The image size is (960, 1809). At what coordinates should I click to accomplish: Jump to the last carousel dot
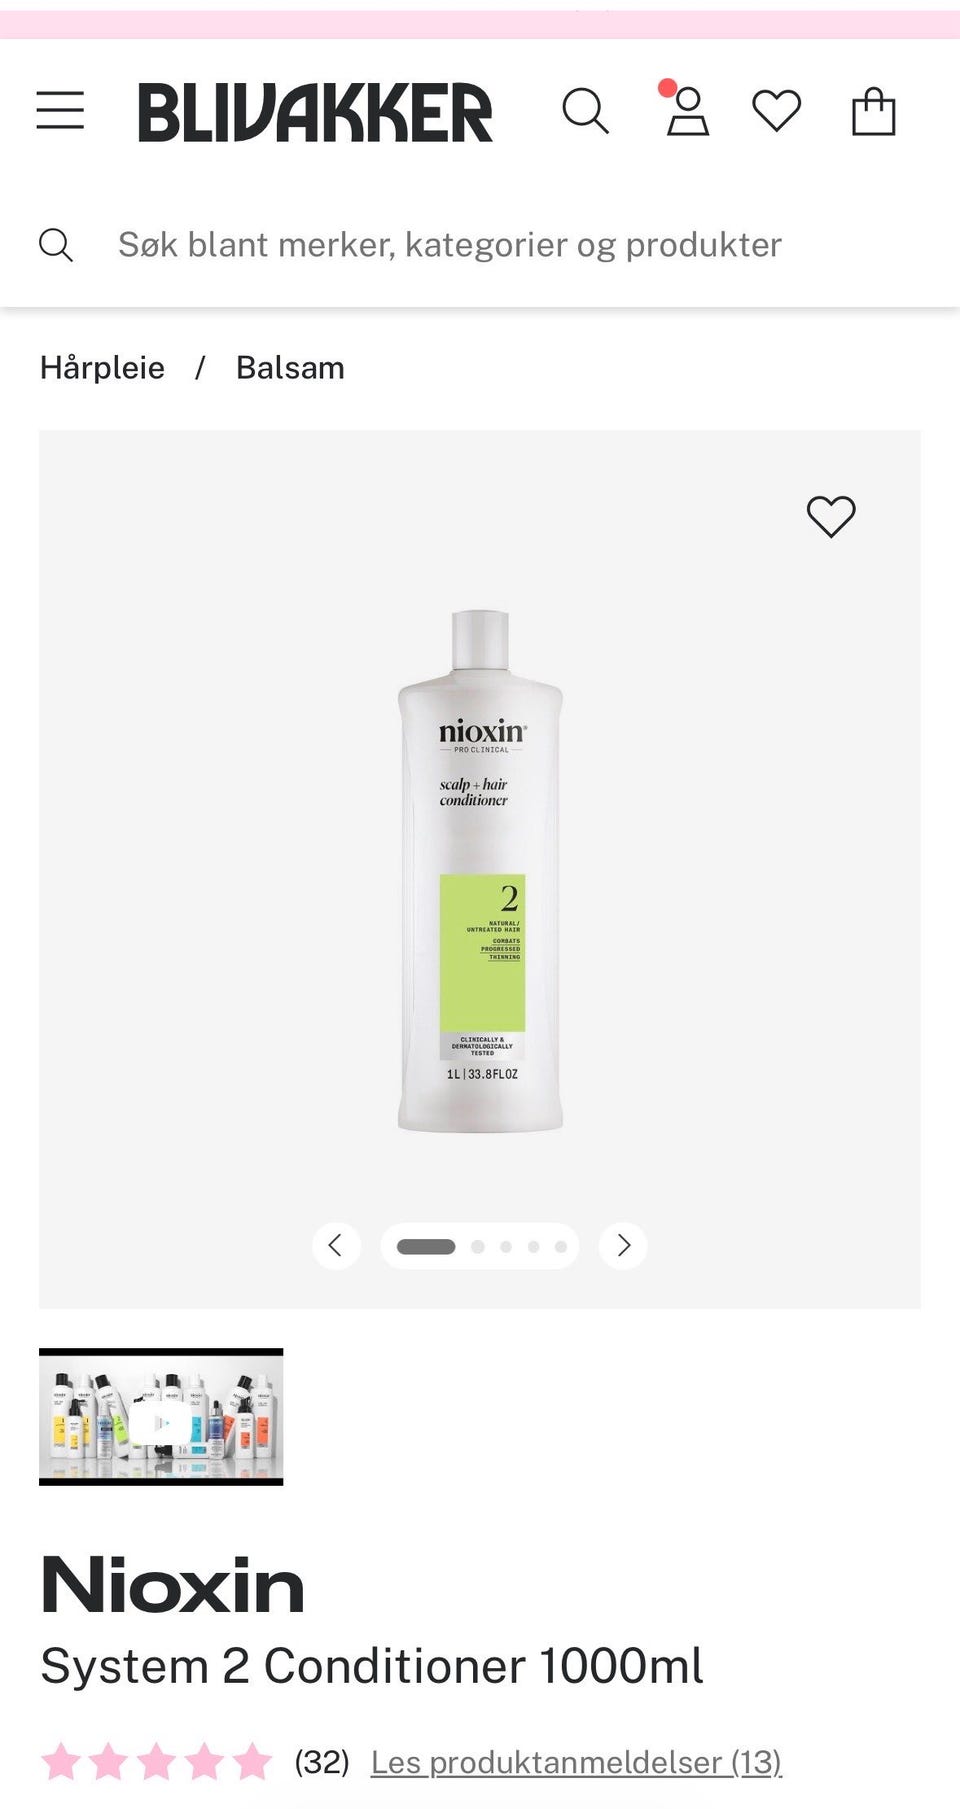click(x=561, y=1247)
